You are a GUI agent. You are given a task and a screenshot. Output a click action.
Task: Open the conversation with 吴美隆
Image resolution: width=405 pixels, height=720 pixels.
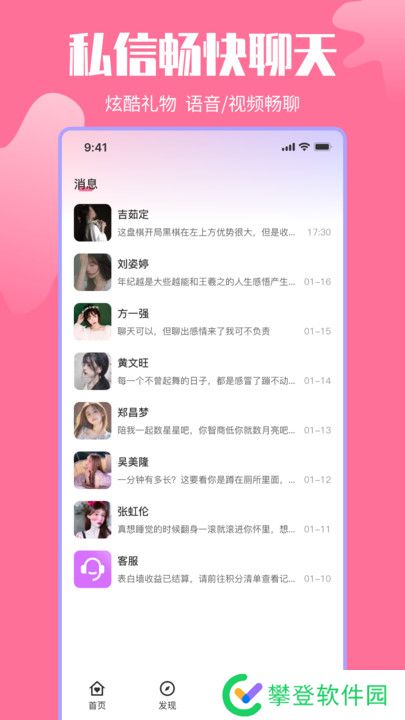(x=202, y=470)
